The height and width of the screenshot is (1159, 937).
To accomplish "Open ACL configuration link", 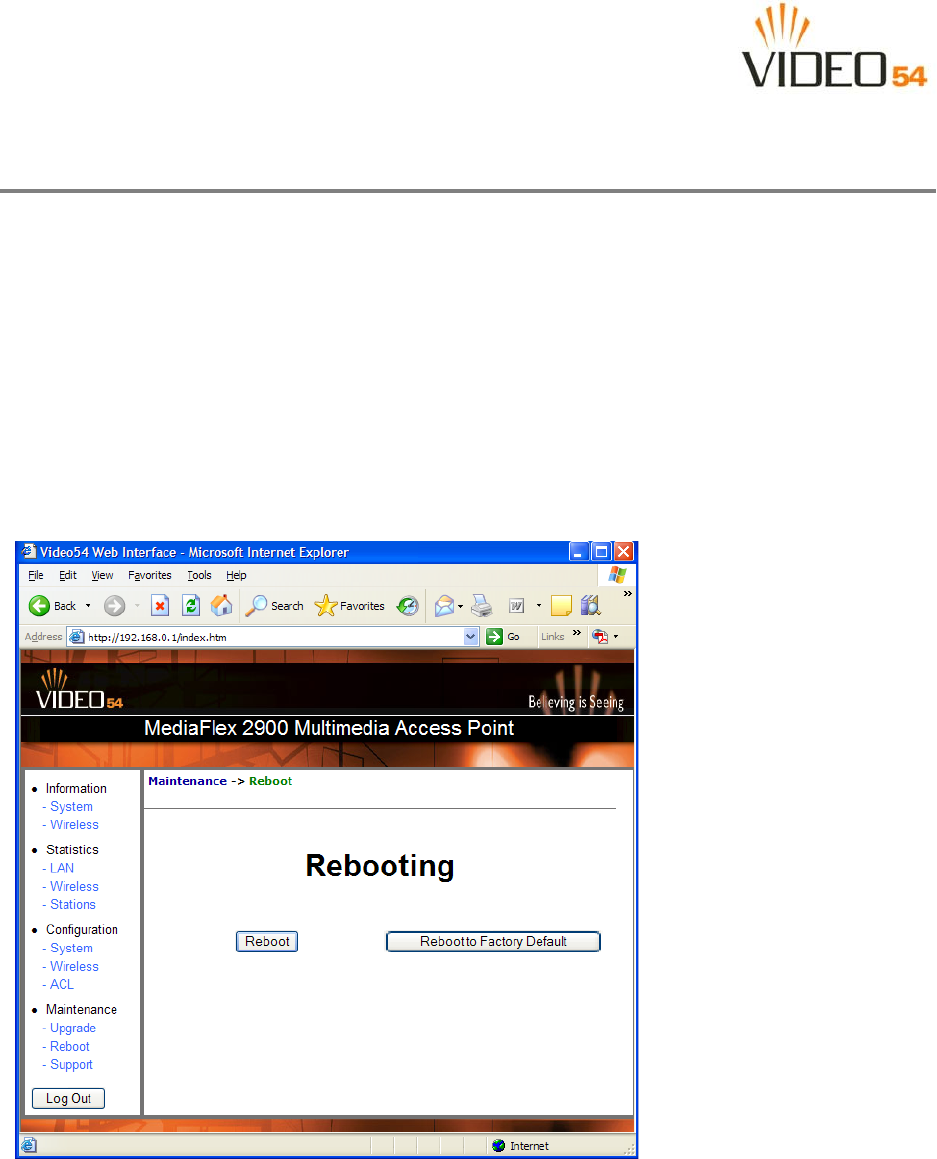I will (x=61, y=985).
